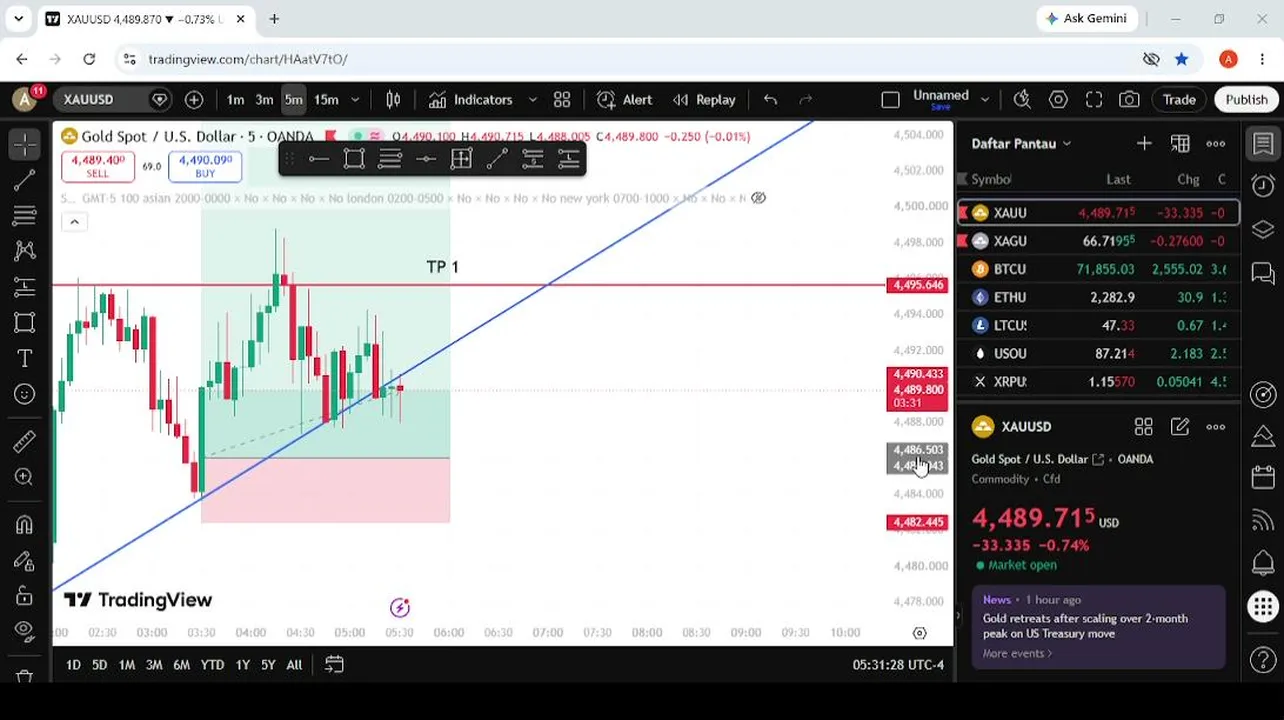Take a chart snapshot with camera icon

pos(1129,99)
